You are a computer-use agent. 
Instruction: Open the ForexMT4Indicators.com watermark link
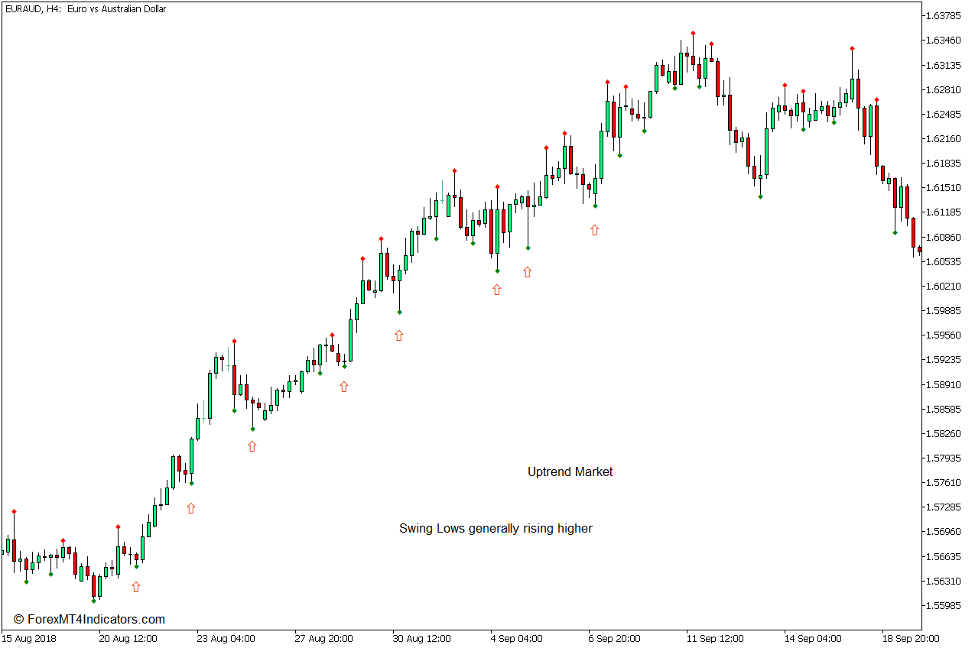coord(89,619)
